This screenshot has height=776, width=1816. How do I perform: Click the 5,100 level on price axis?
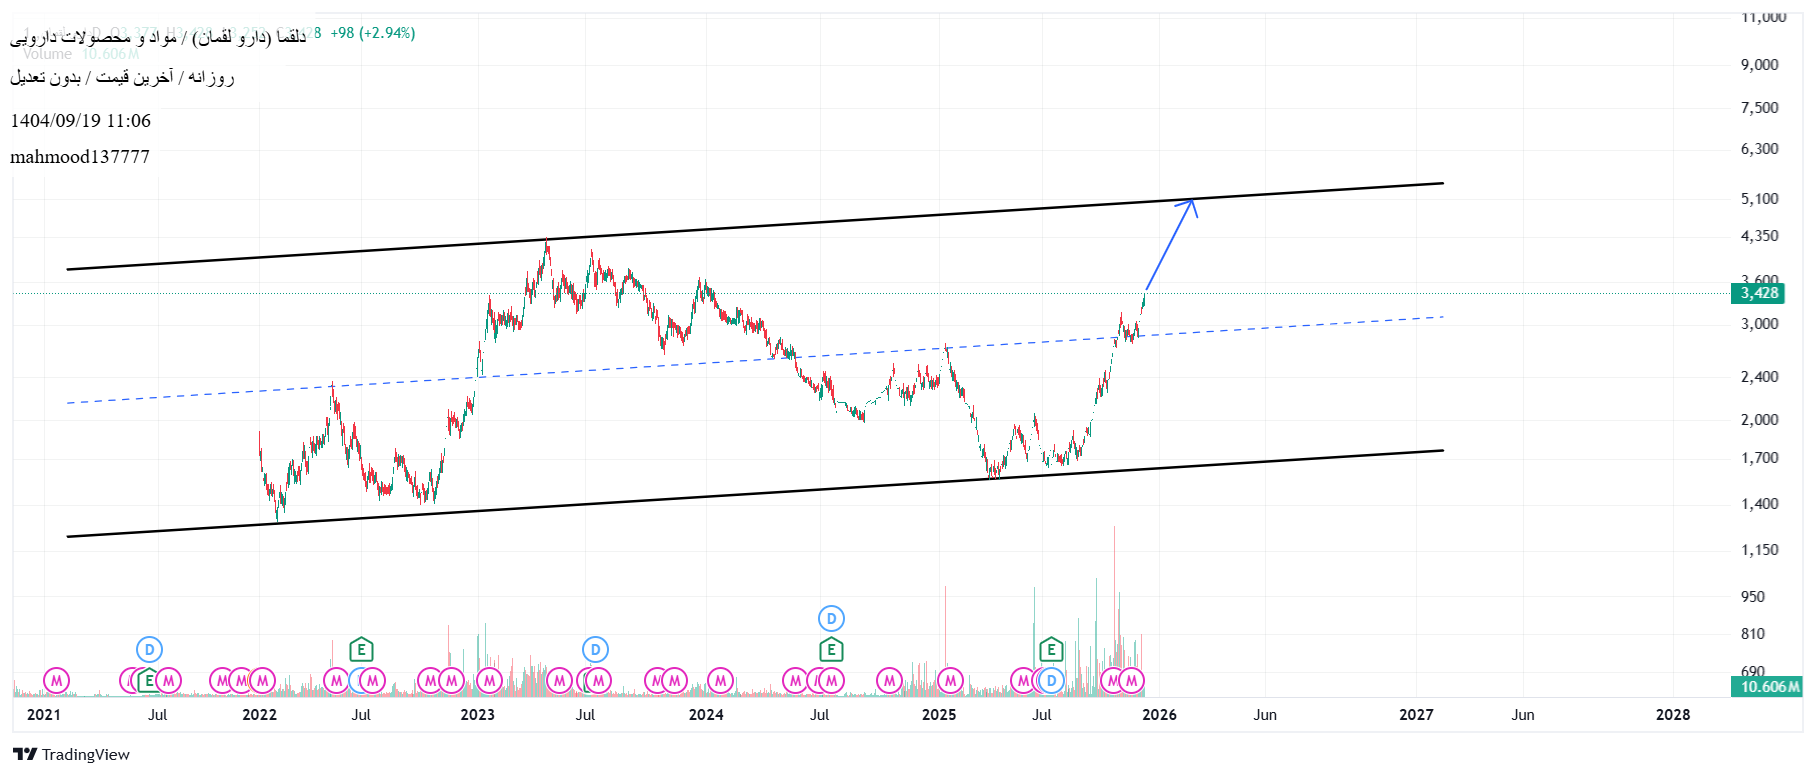pos(1759,198)
